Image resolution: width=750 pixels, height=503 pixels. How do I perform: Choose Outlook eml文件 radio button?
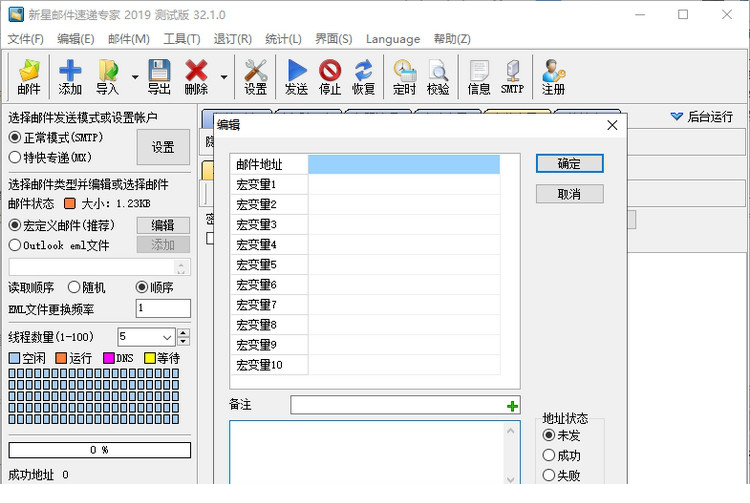click(15, 245)
